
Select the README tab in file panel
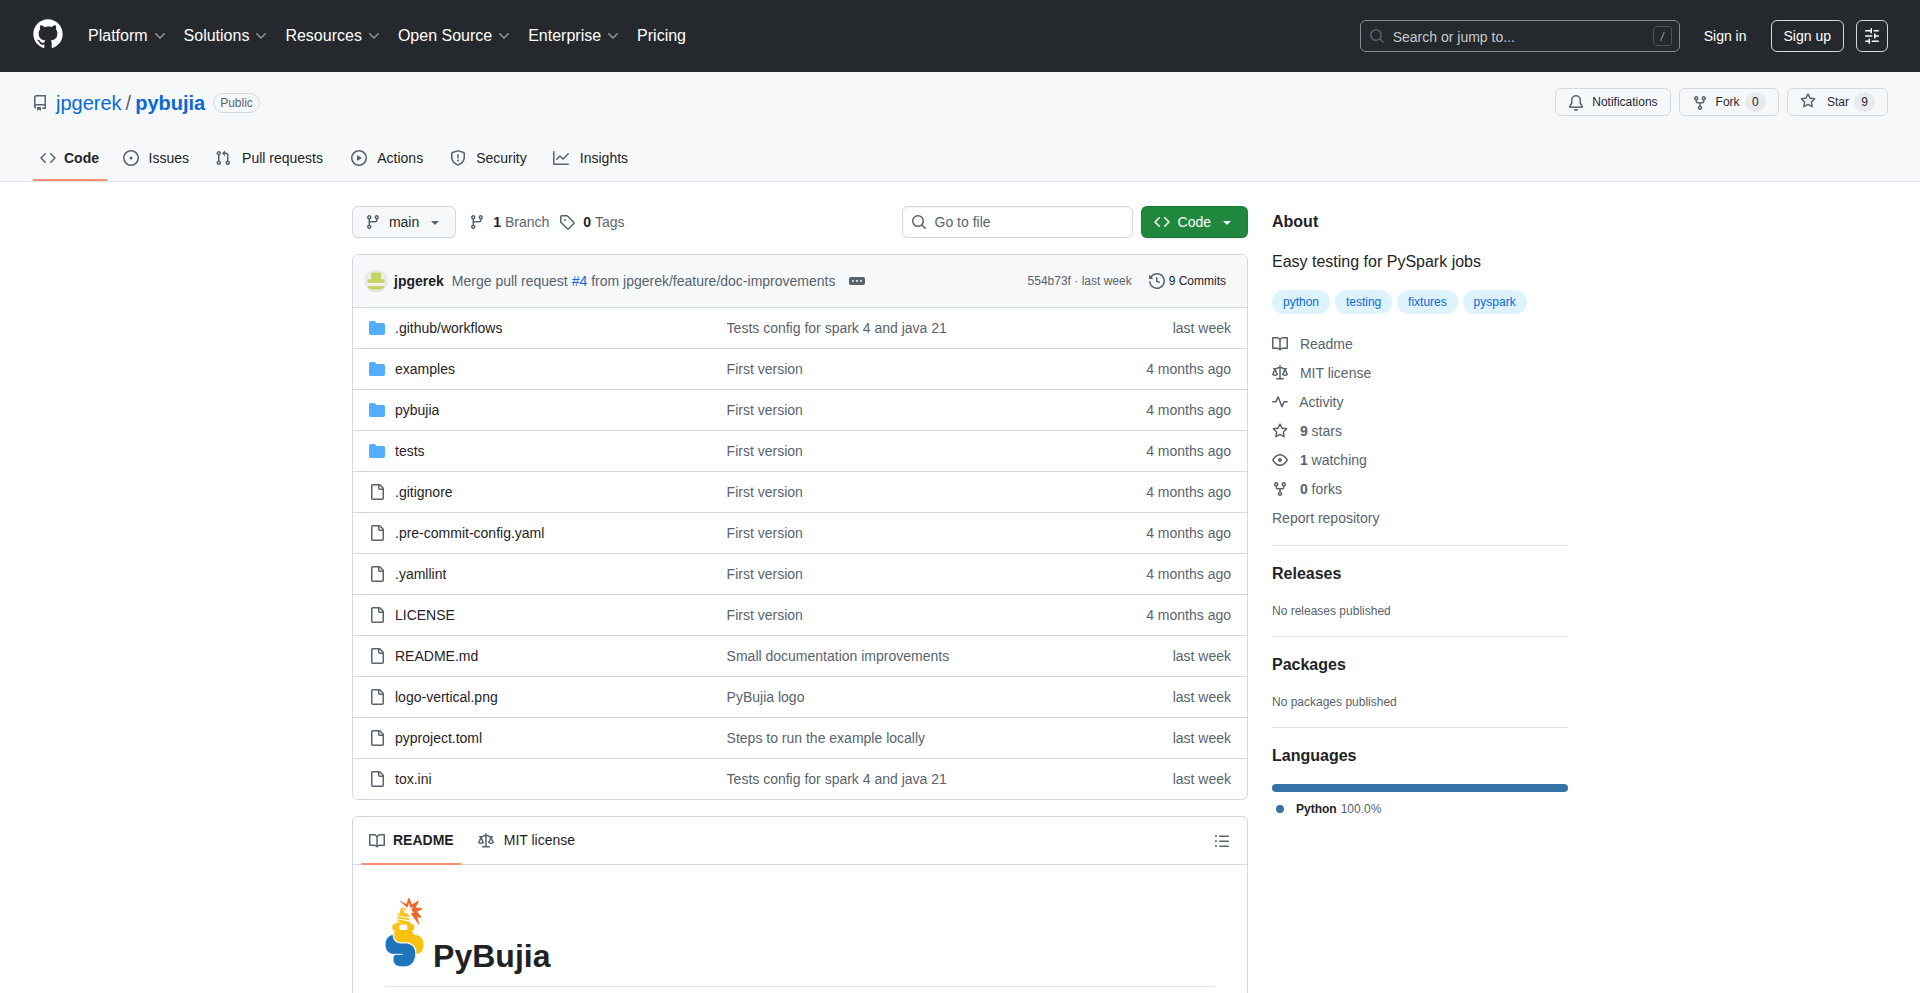click(x=411, y=840)
